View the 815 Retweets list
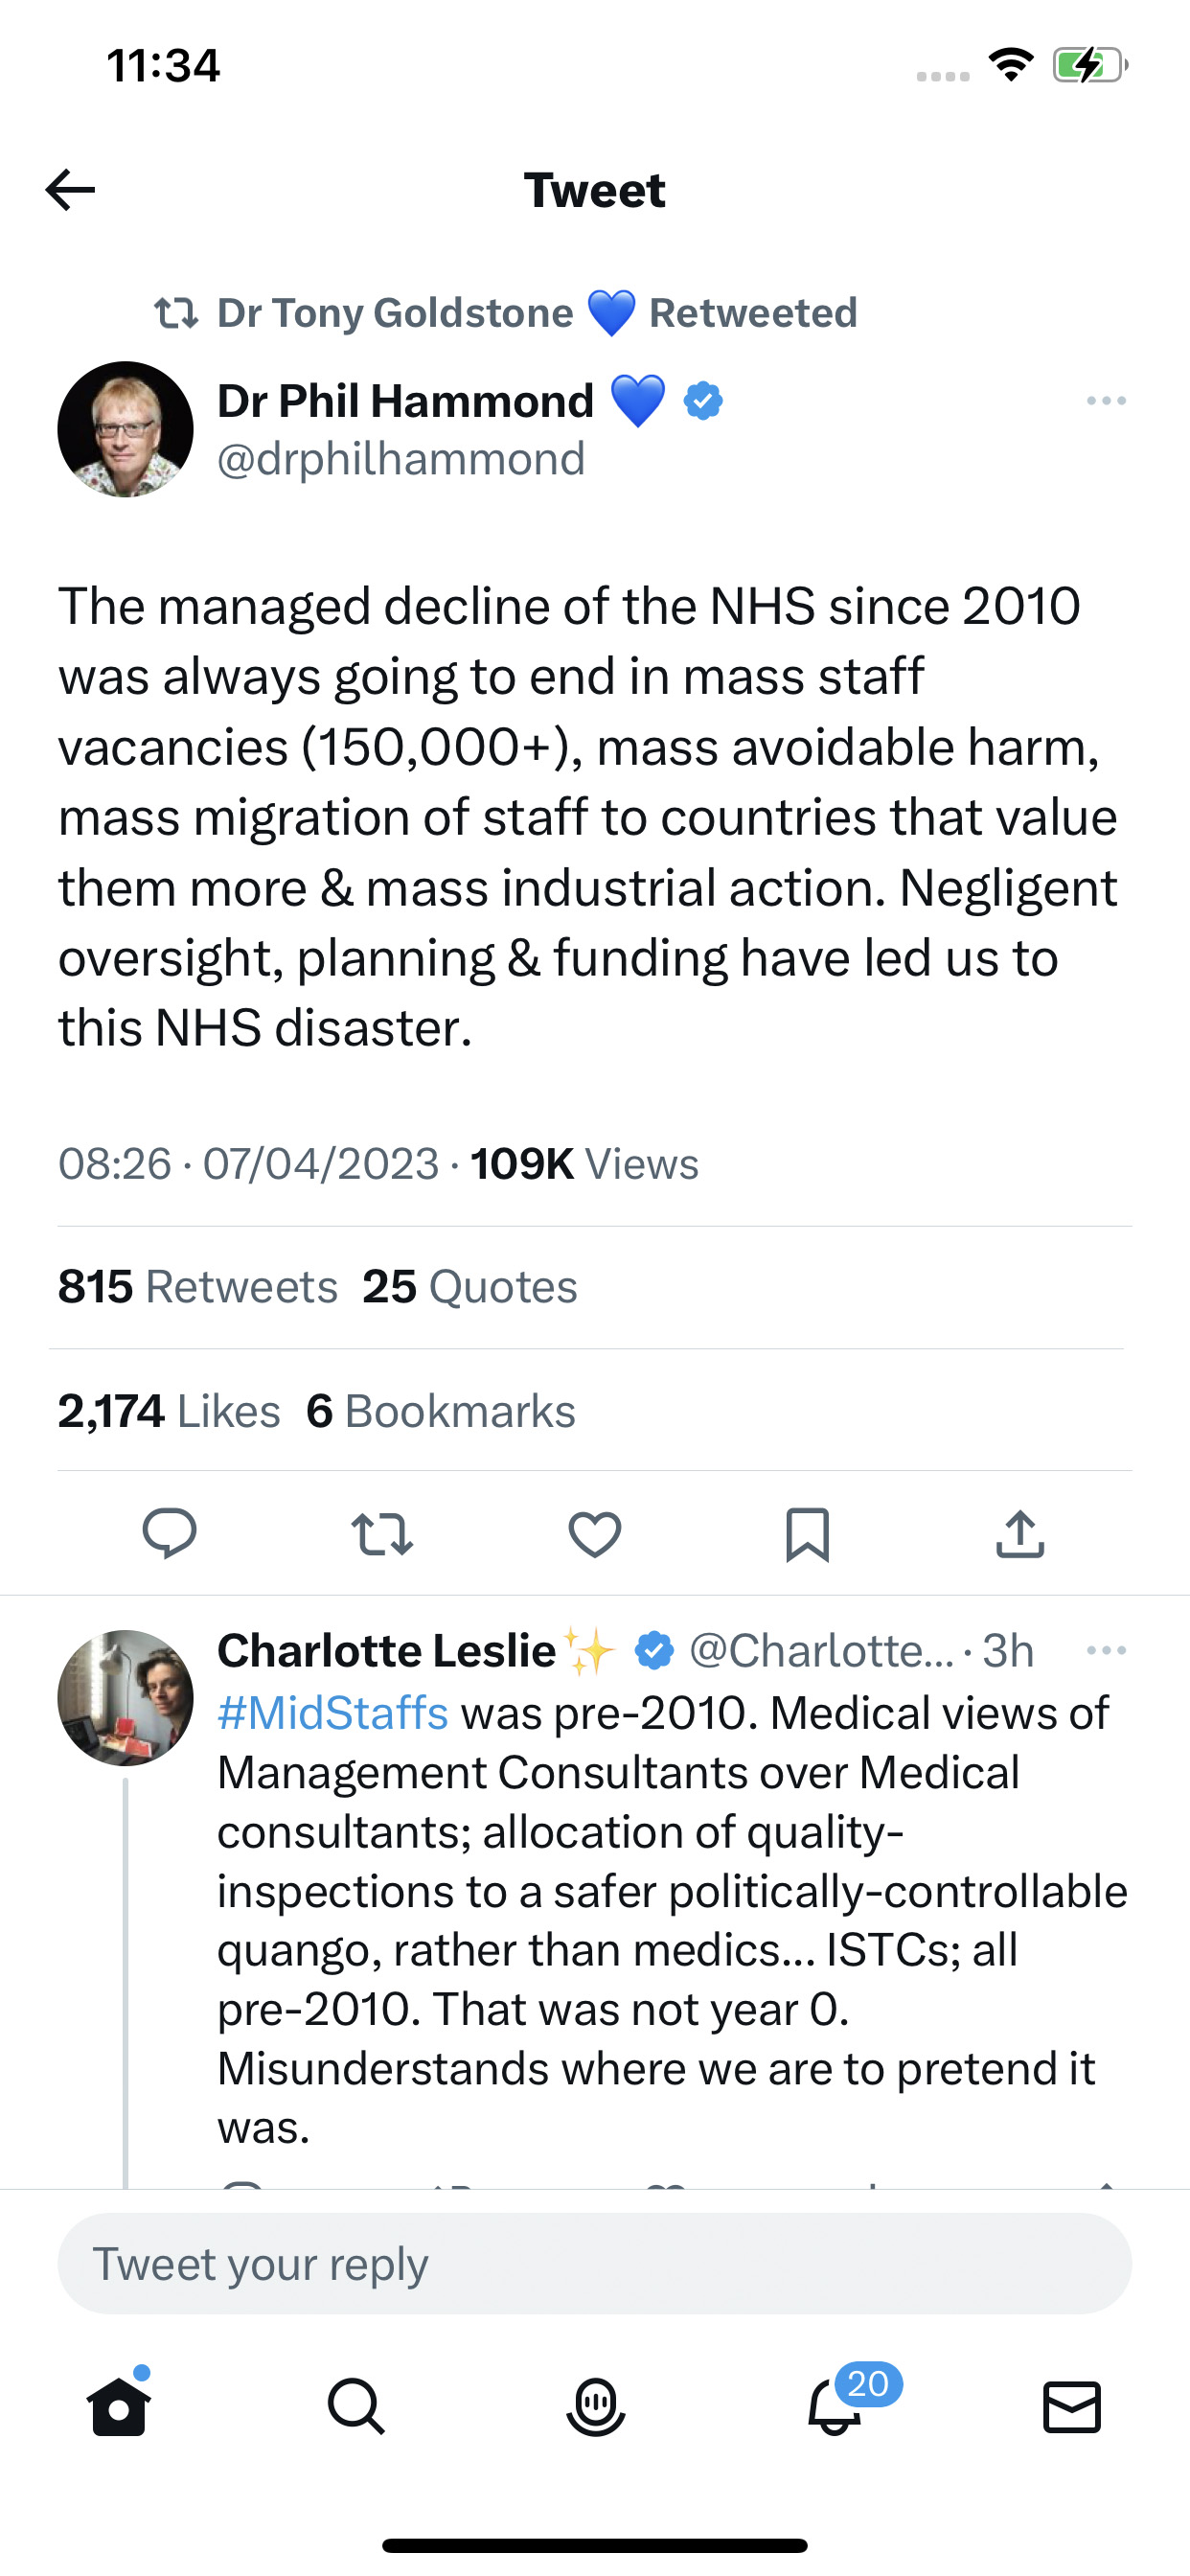The width and height of the screenshot is (1190, 2576). click(198, 1287)
